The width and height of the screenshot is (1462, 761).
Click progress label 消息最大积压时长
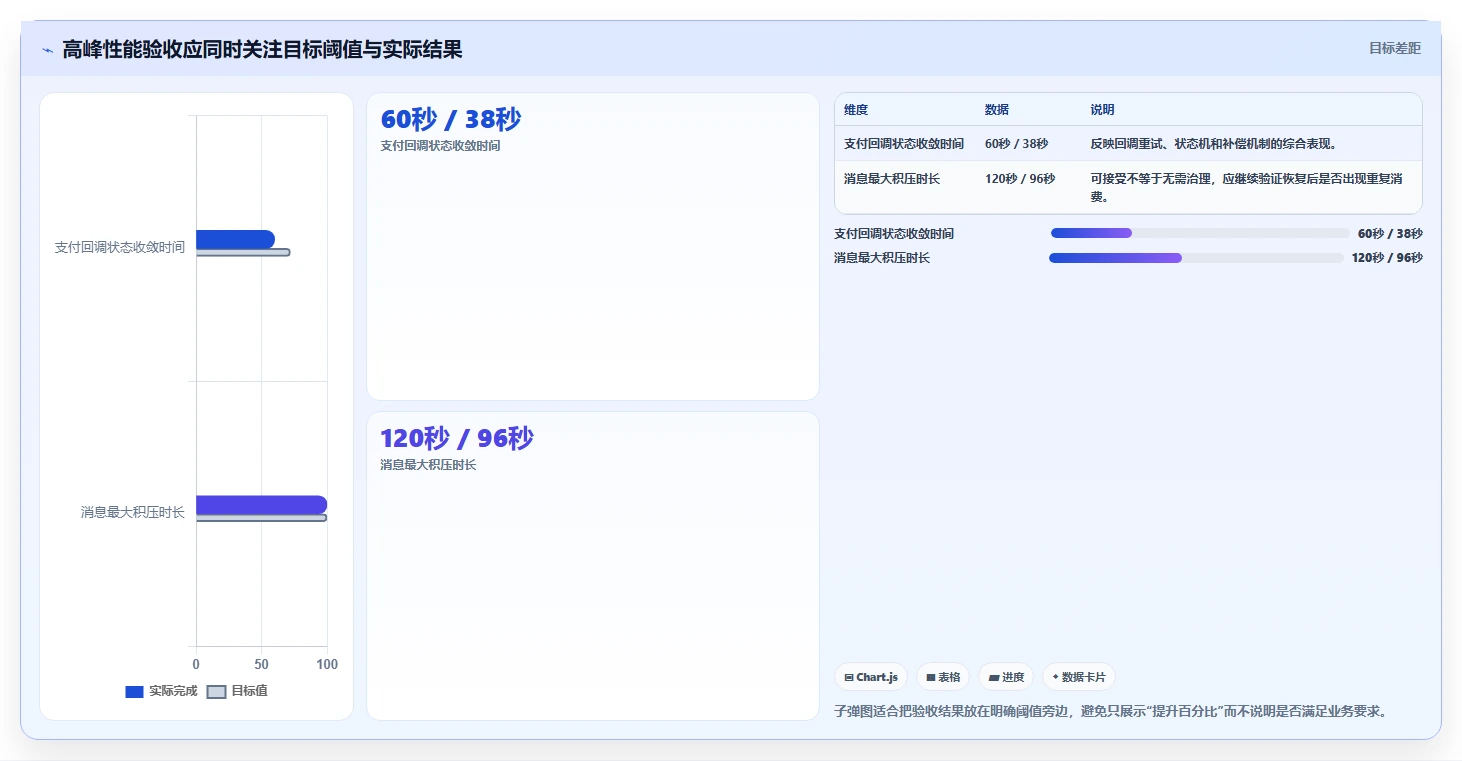coord(882,258)
